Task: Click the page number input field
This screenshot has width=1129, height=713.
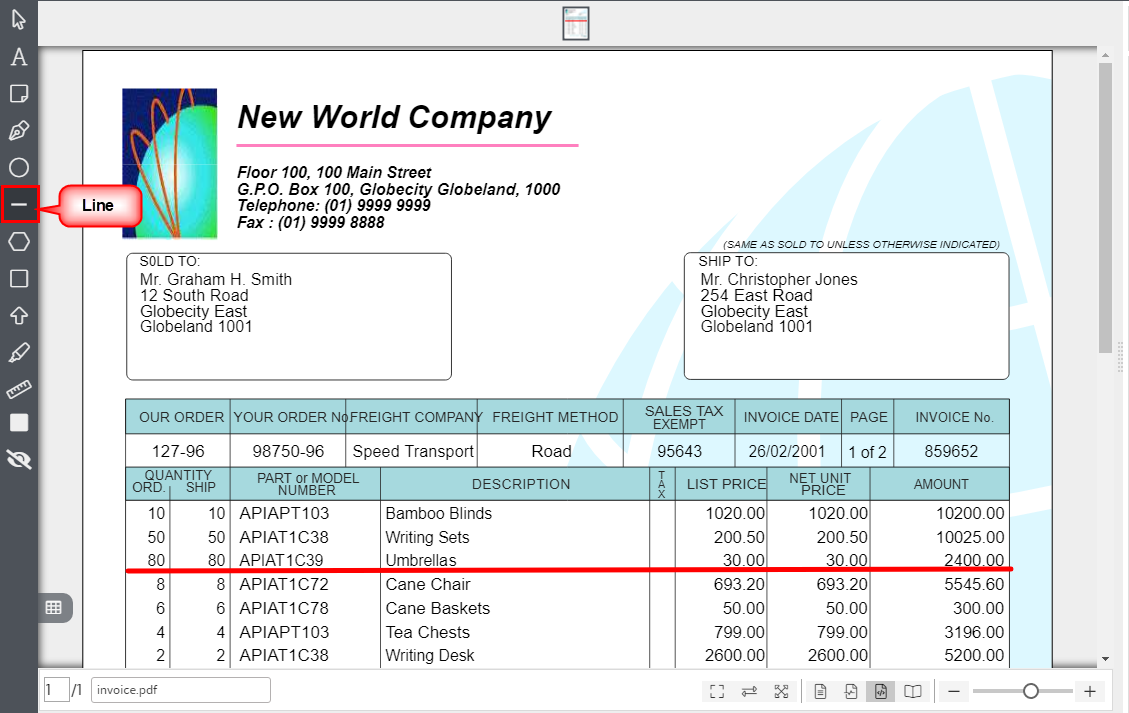Action: tap(56, 690)
